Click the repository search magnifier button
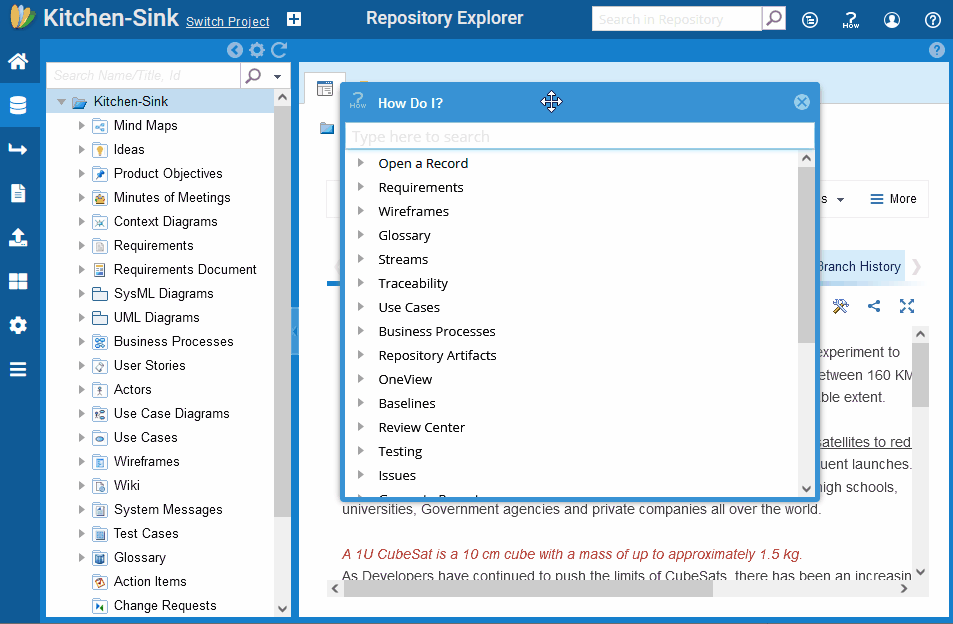 point(774,19)
